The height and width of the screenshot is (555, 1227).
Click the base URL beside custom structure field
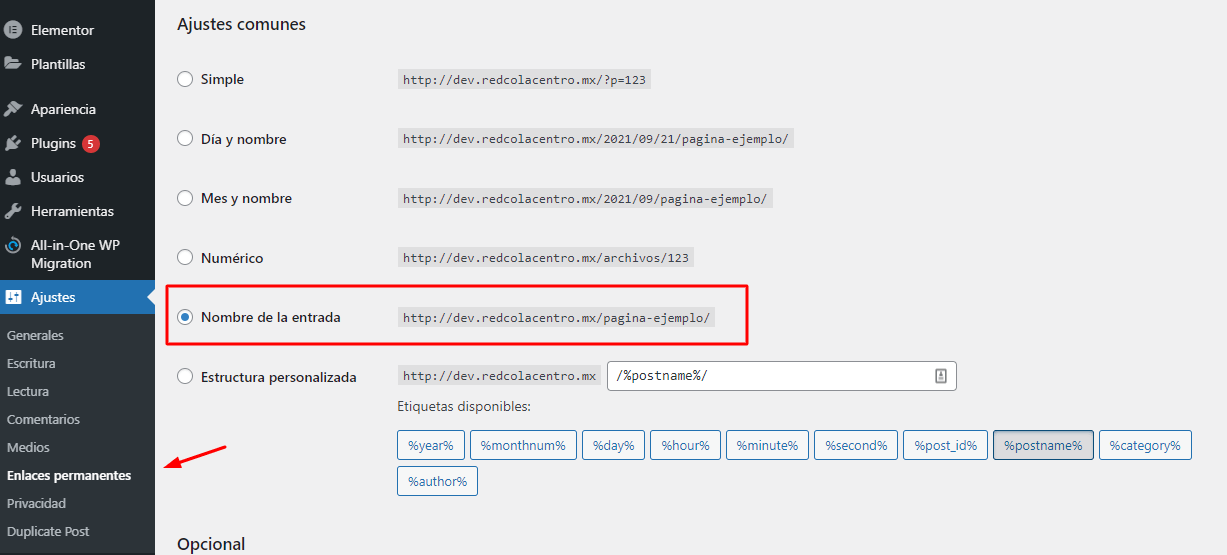coord(499,376)
